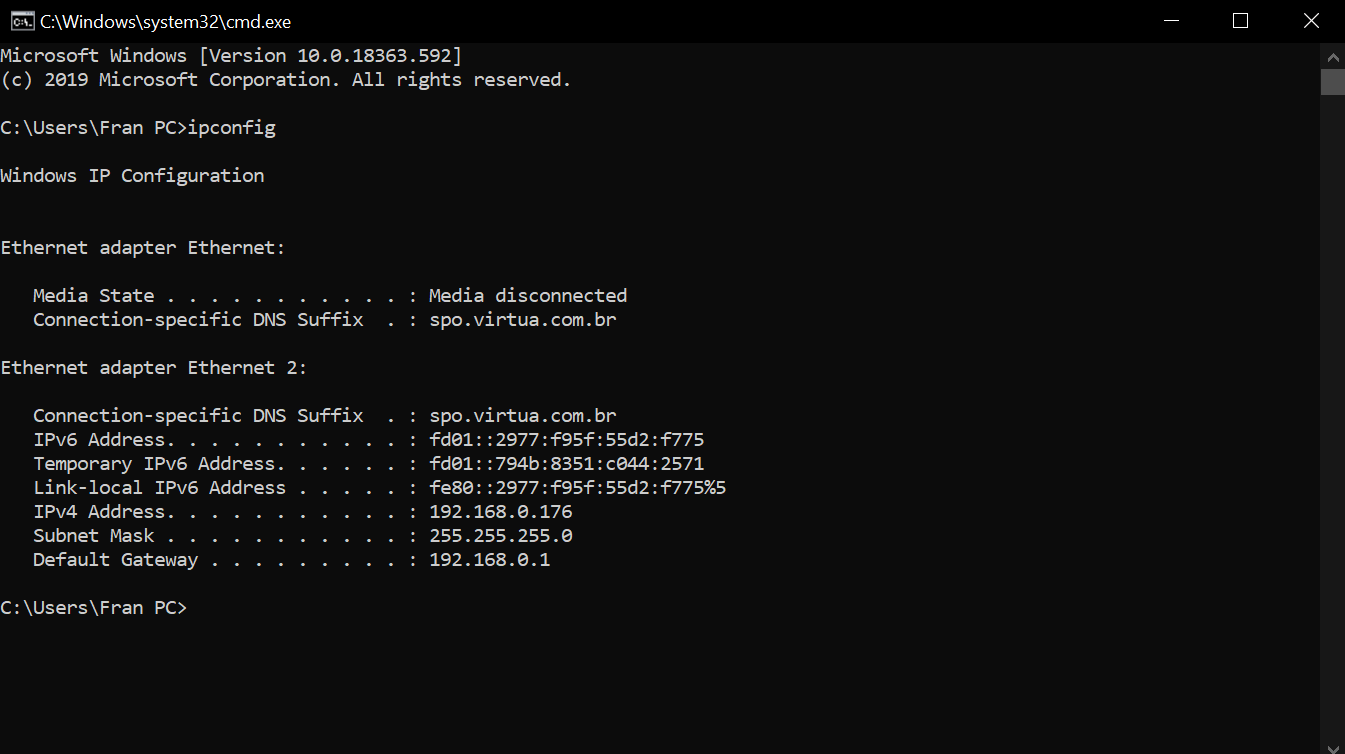Click the Link-local IPv6 Address value

point(578,488)
